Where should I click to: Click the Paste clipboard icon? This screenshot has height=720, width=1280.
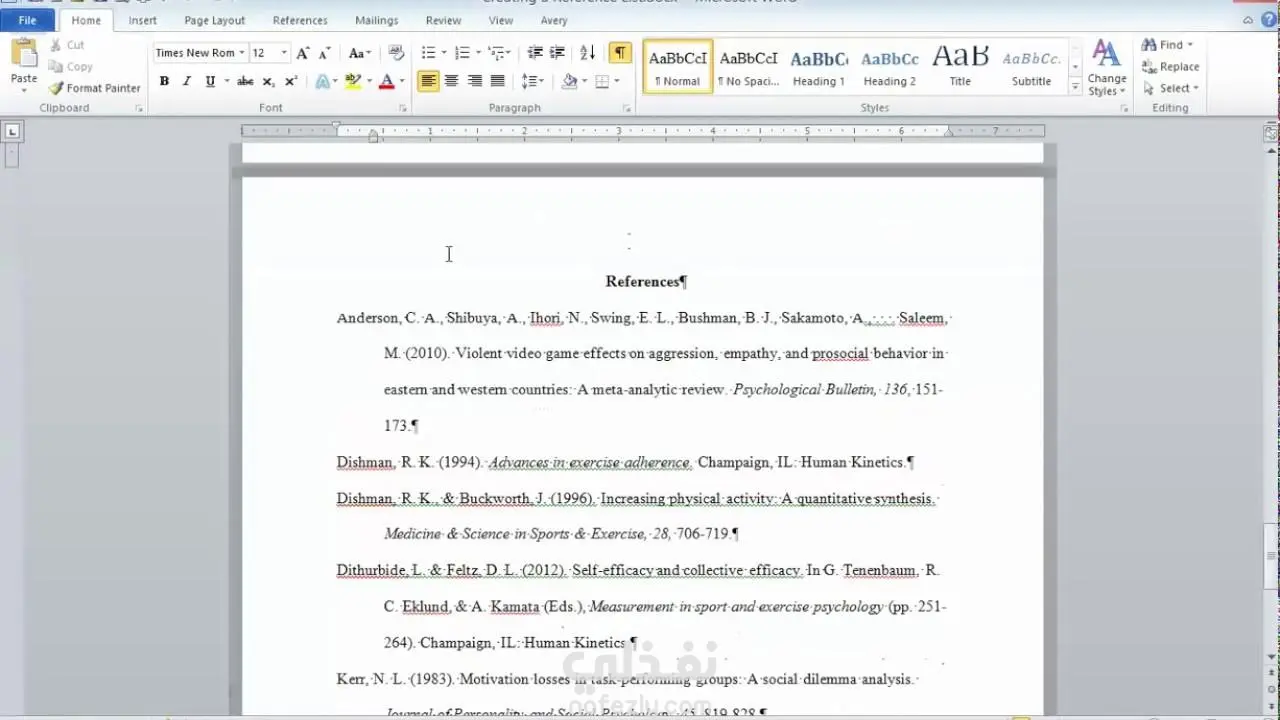tap(24, 54)
